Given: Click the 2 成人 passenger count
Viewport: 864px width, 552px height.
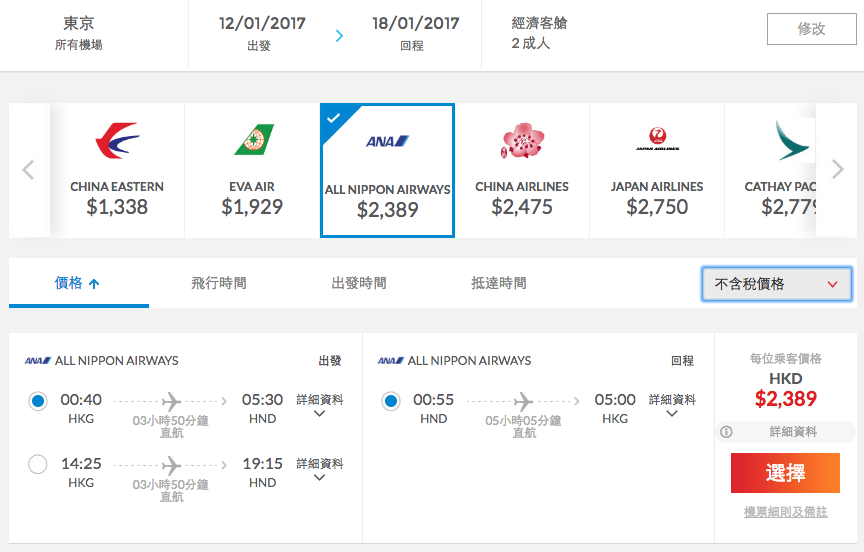Looking at the screenshot, I should (x=530, y=43).
